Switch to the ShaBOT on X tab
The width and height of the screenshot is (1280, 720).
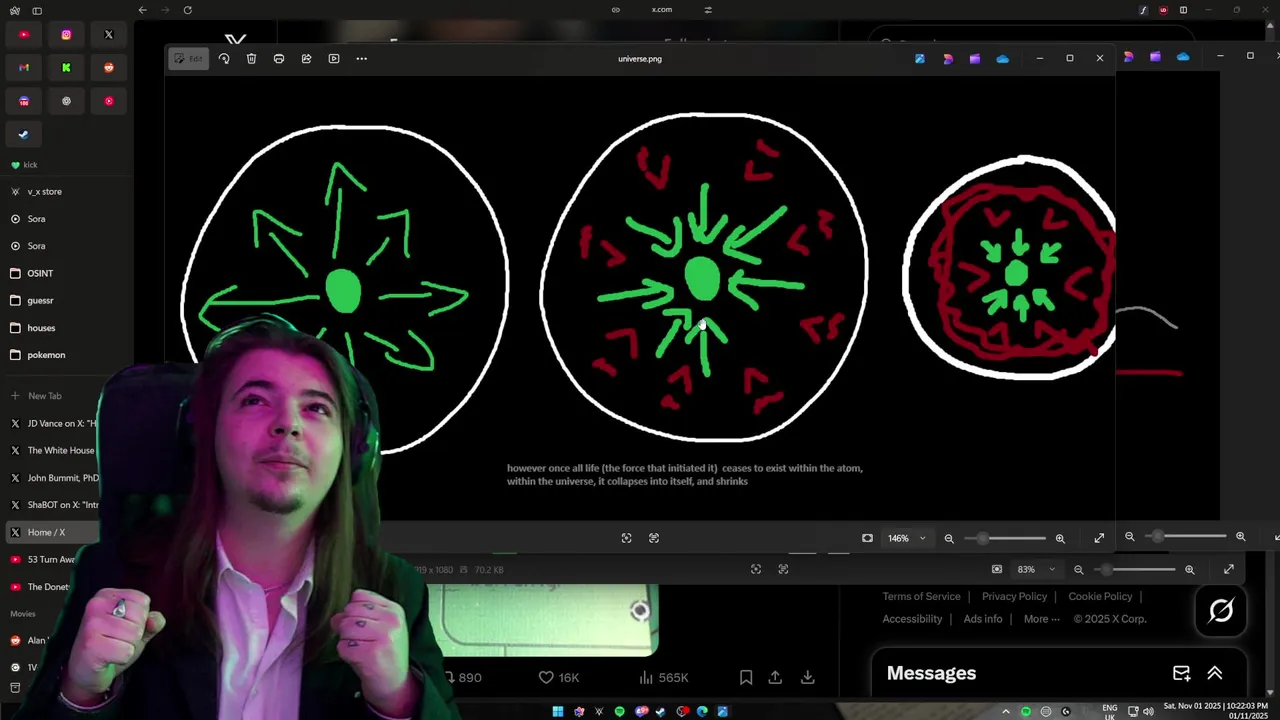[x=52, y=505]
